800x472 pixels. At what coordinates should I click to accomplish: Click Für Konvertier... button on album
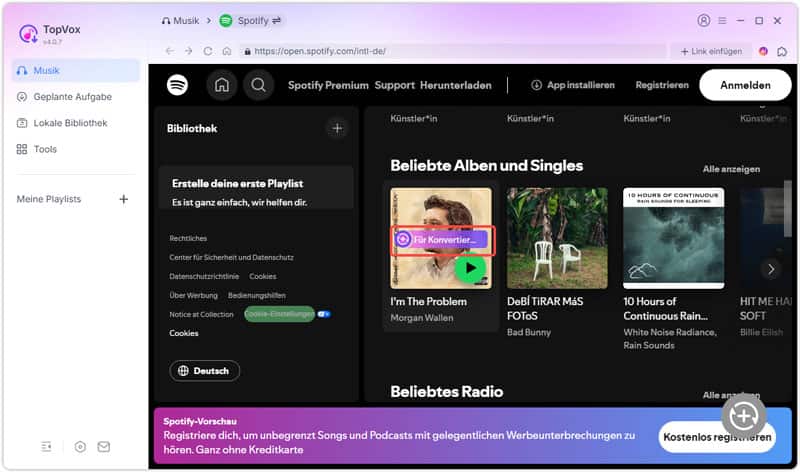click(x=442, y=239)
